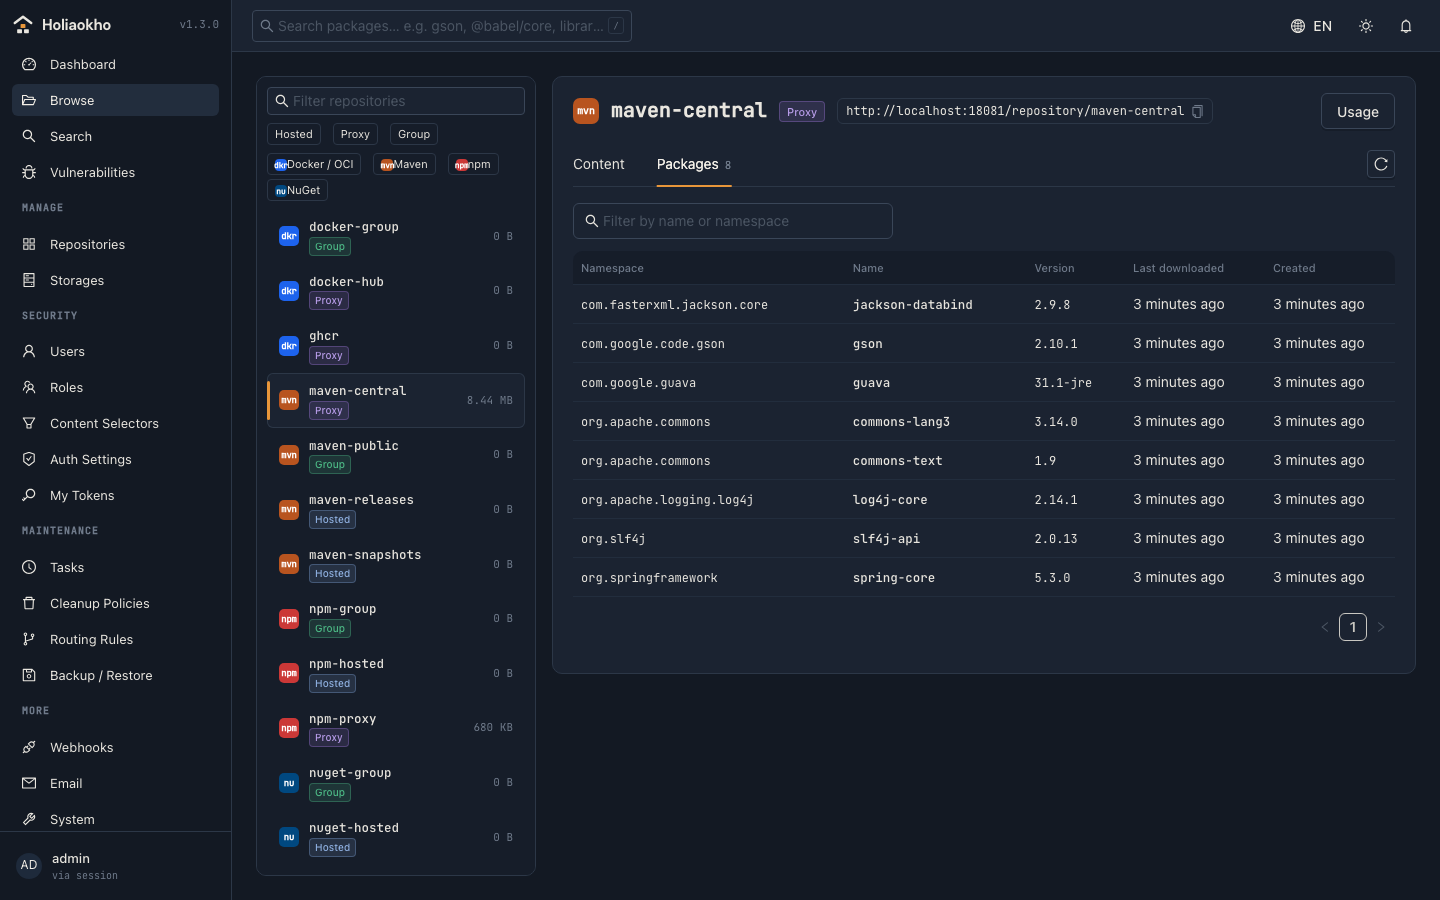Copy the maven-central repository URL
This screenshot has width=1440, height=900.
click(1198, 111)
